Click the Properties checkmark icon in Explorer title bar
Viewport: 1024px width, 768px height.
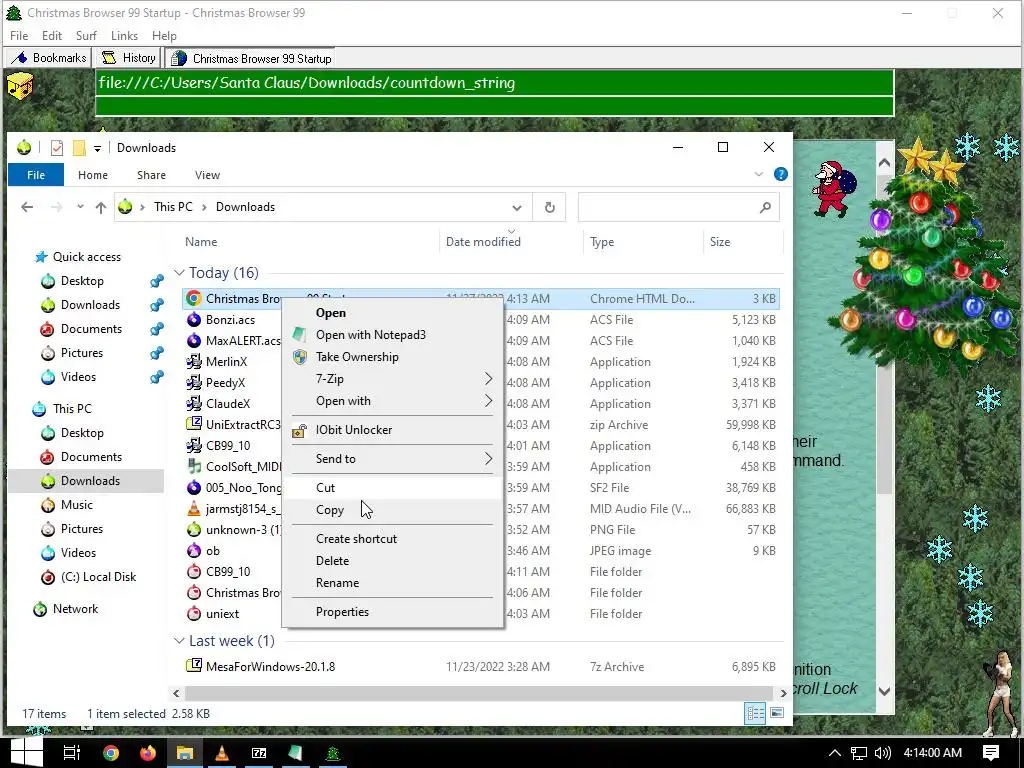[x=57, y=148]
